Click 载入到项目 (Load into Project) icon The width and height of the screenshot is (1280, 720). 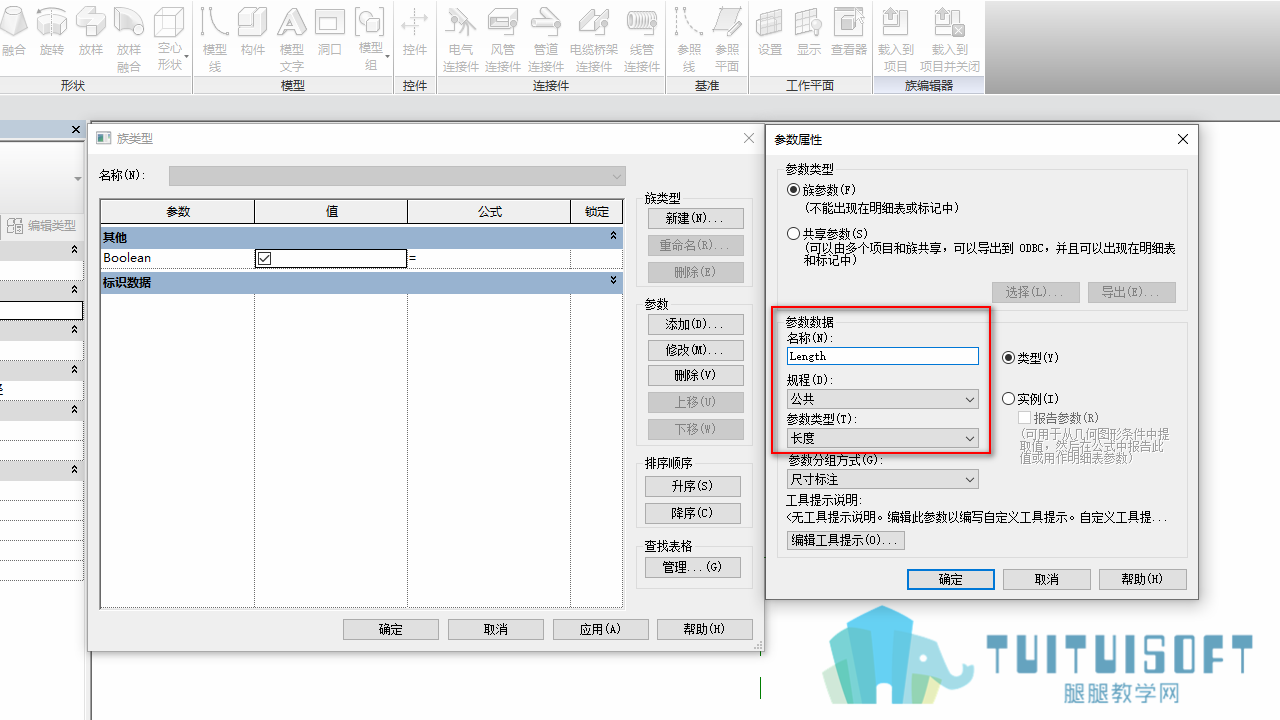point(896,39)
